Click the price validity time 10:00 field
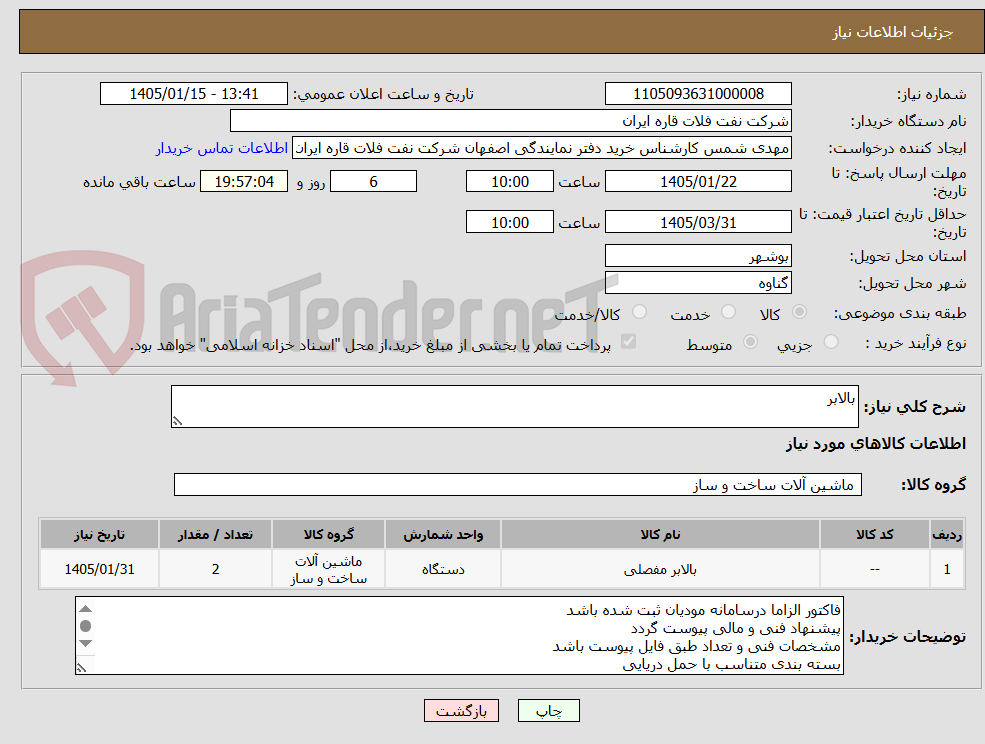Screen dimensions: 985x744 tap(509, 222)
